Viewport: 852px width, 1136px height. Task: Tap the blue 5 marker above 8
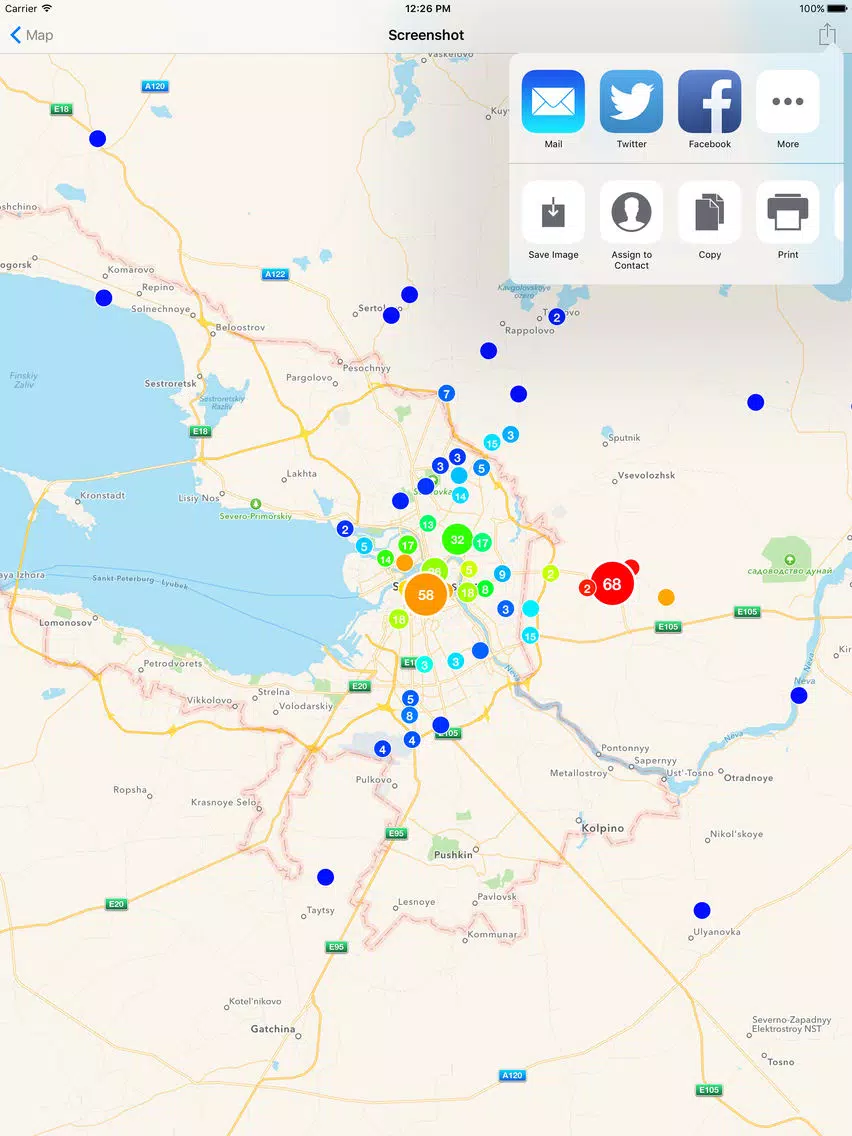(410, 698)
